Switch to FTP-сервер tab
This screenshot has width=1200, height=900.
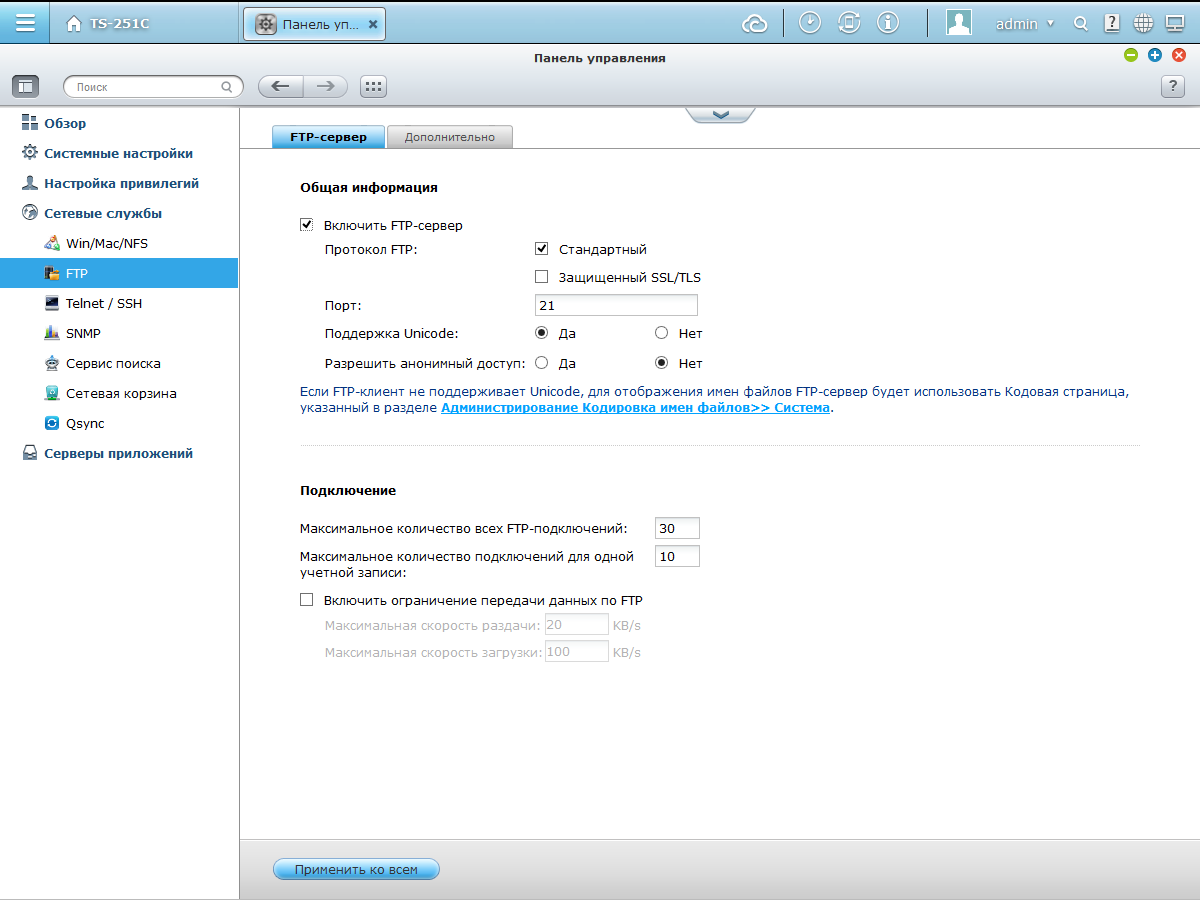click(328, 137)
